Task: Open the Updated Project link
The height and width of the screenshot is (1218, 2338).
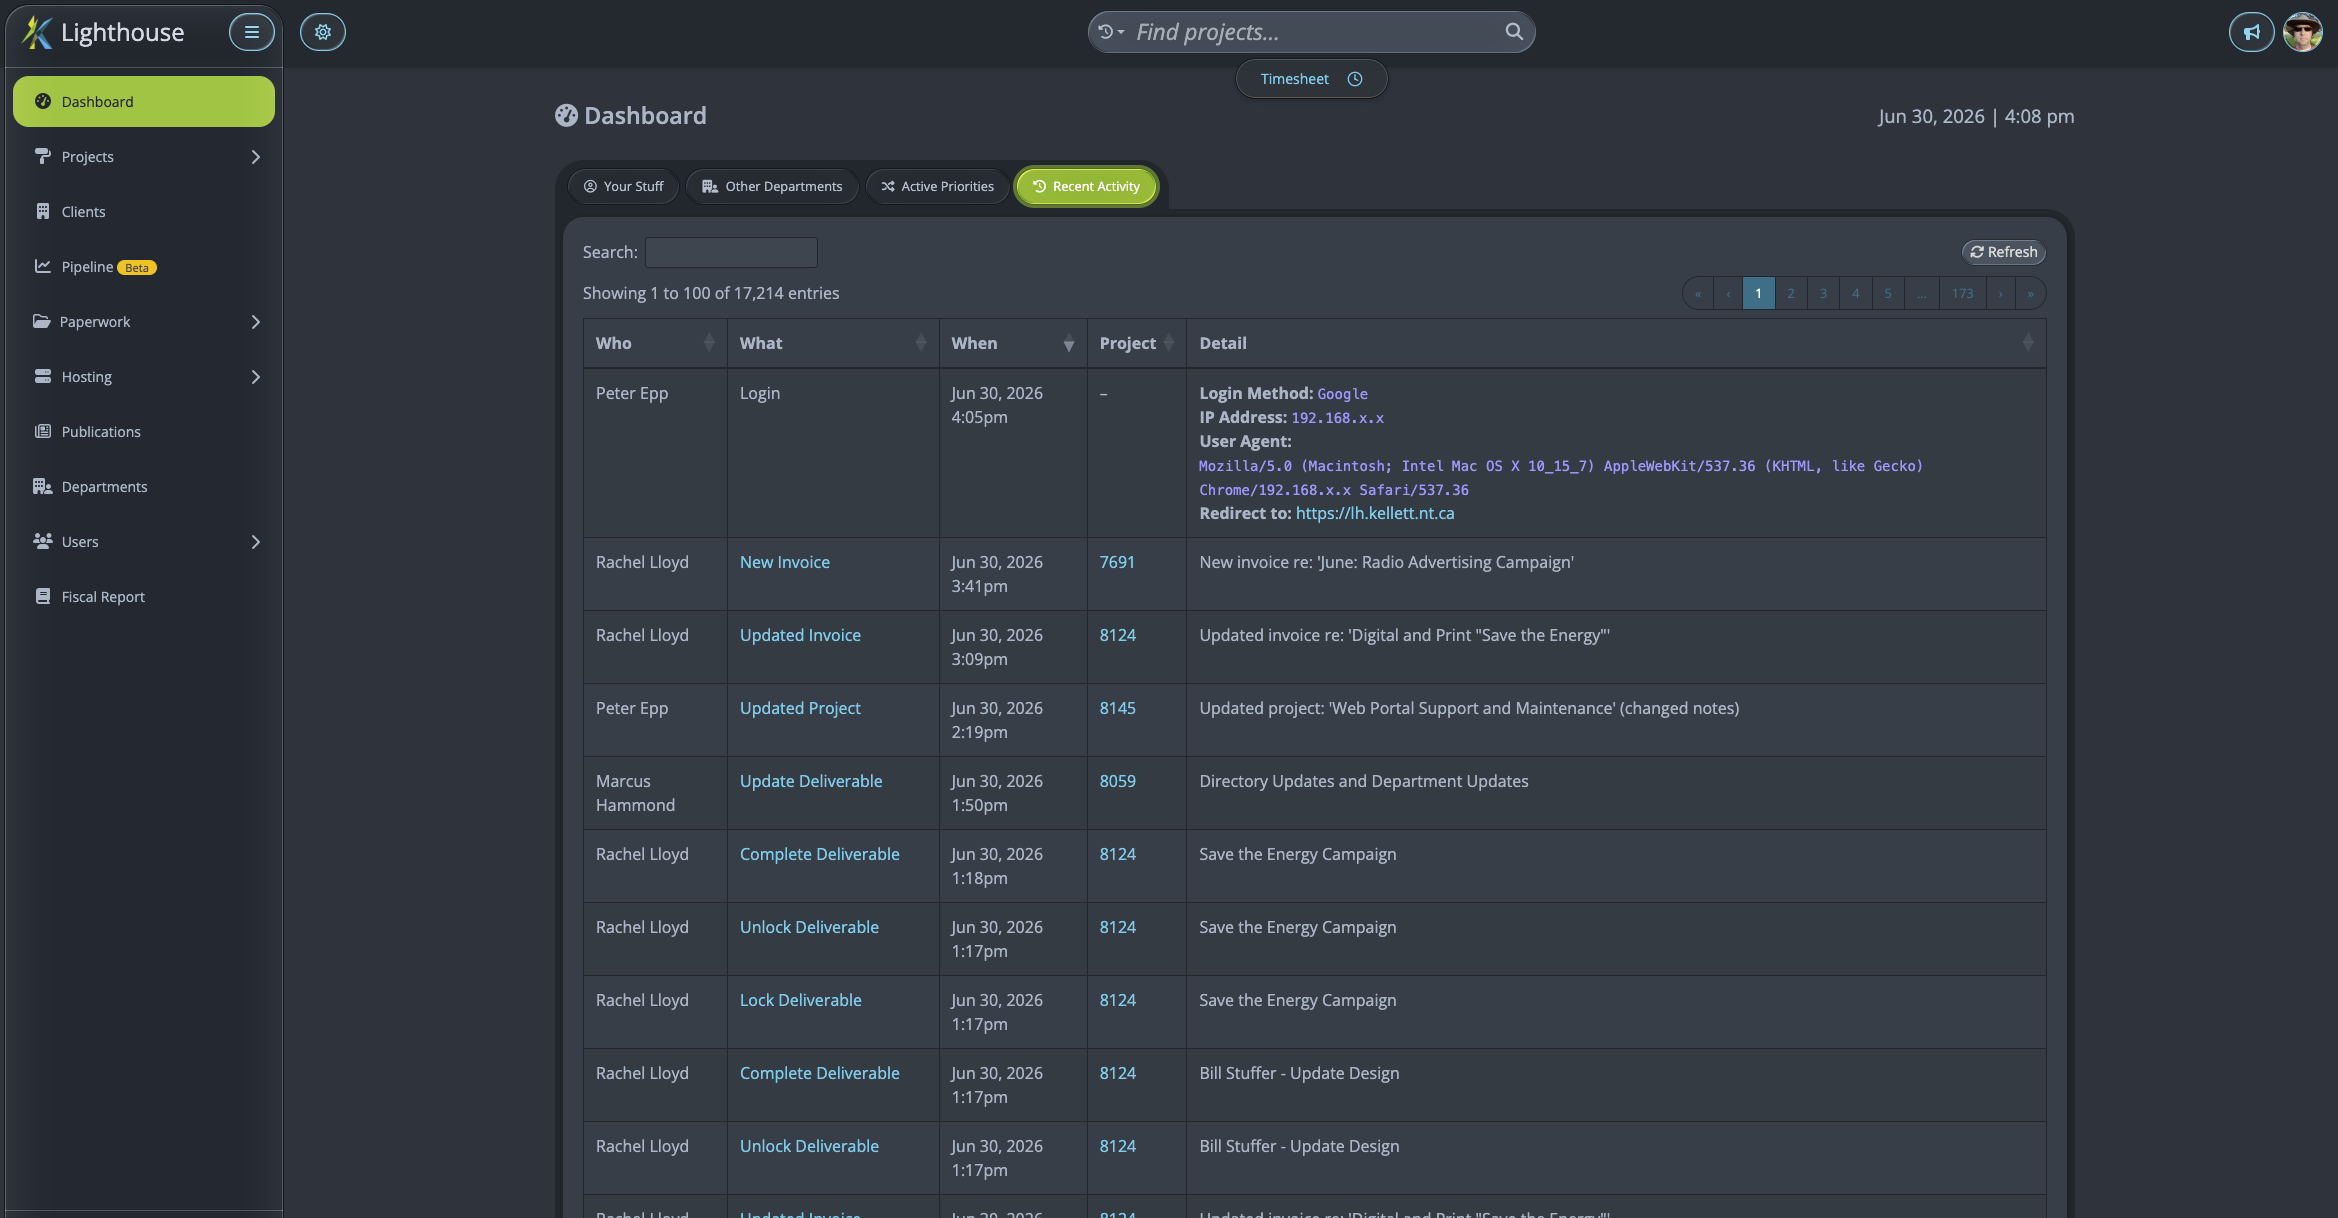Action: [x=800, y=708]
